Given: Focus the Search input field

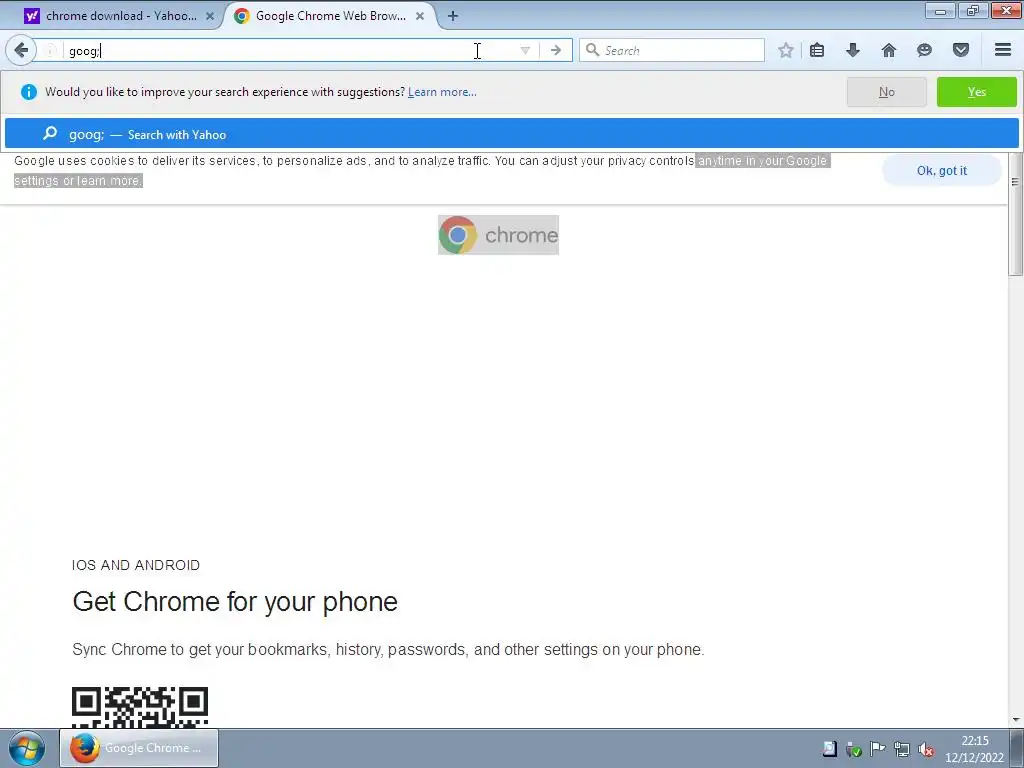Looking at the screenshot, I should [x=672, y=50].
